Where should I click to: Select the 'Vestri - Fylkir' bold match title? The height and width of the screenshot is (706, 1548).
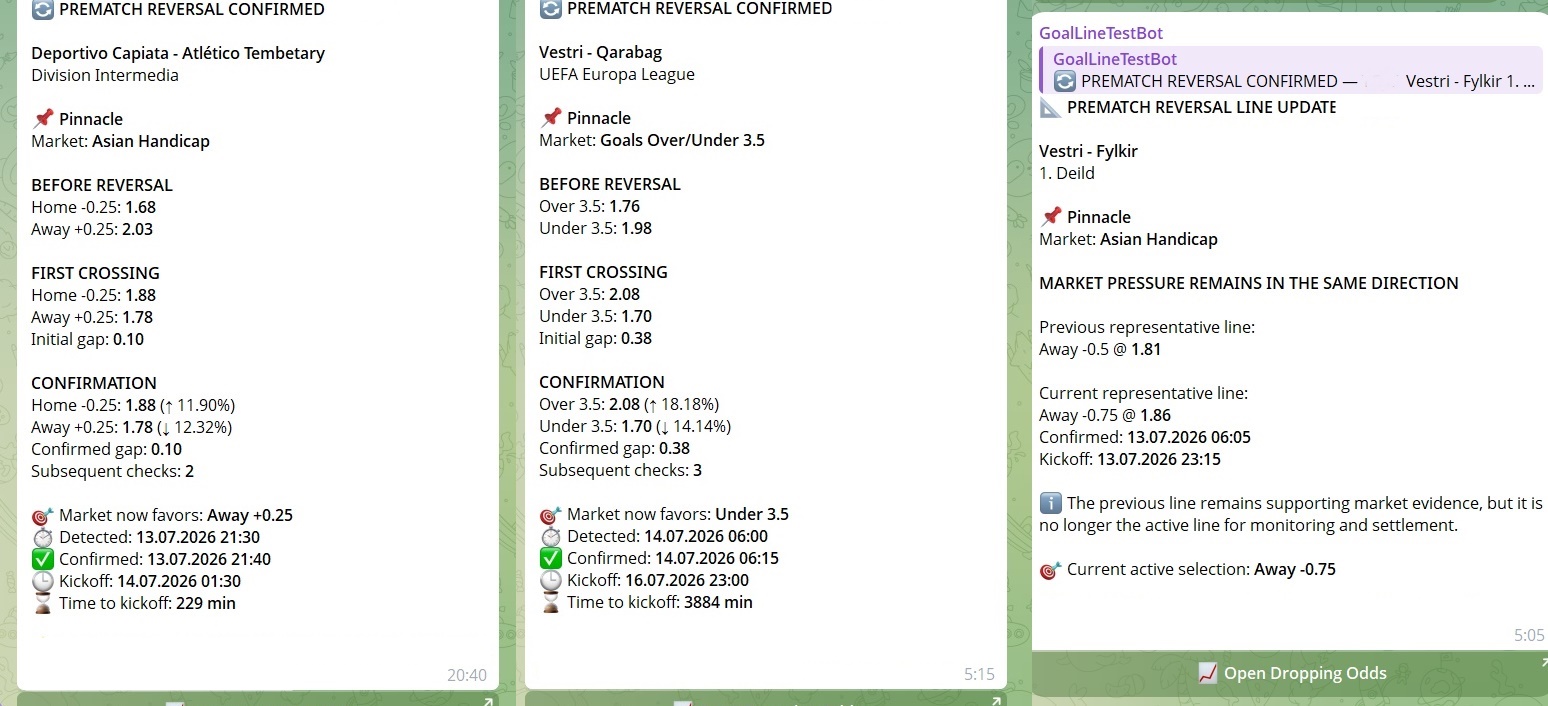pos(1088,151)
